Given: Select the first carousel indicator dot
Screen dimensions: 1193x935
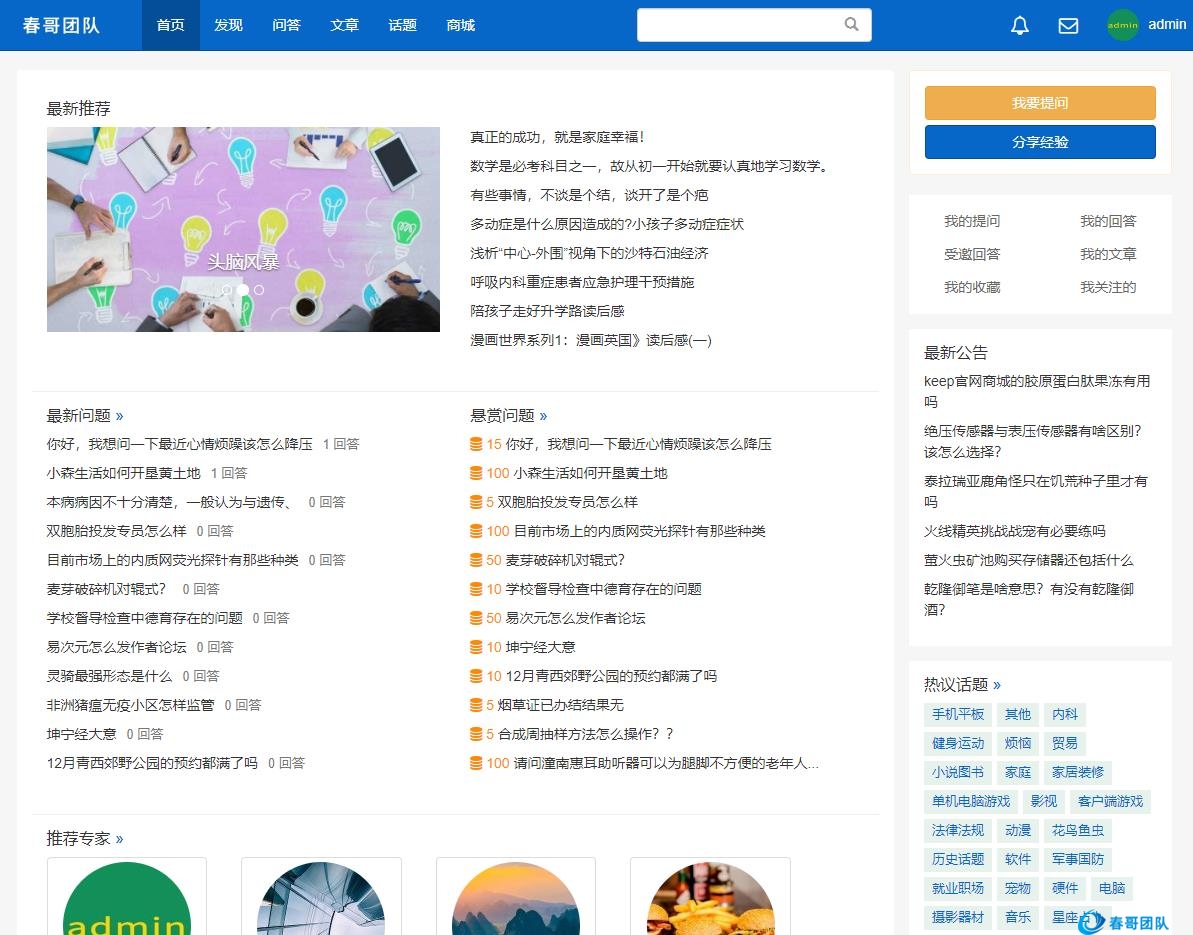Looking at the screenshot, I should pos(227,290).
